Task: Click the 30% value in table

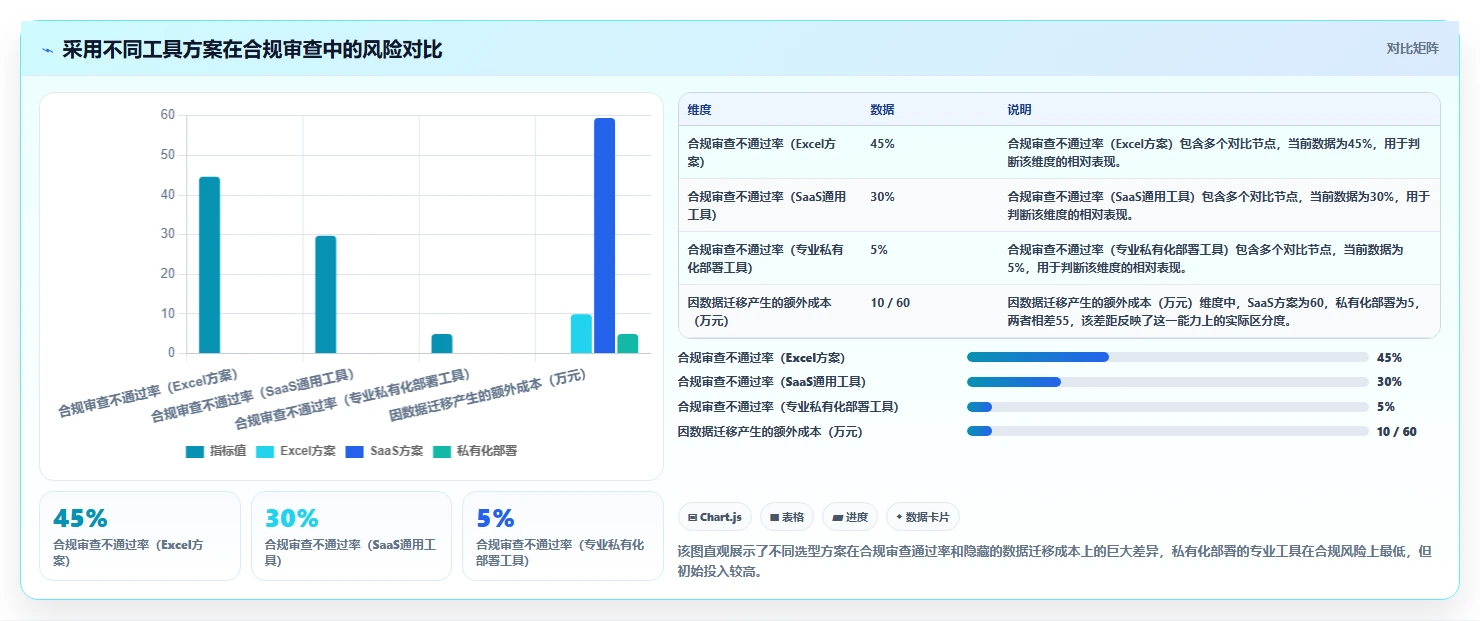Action: tap(882, 197)
